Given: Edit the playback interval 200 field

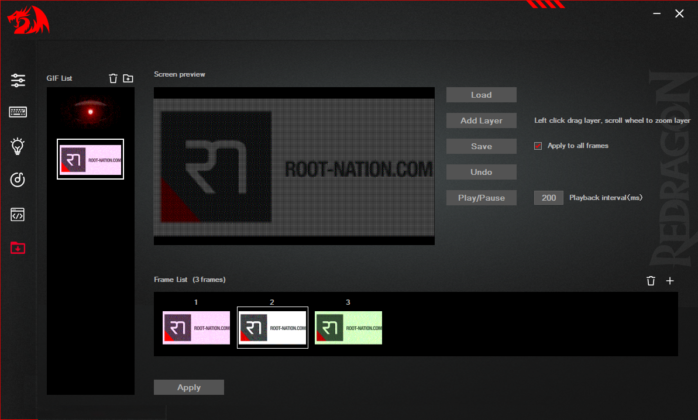Looking at the screenshot, I should tap(548, 198).
